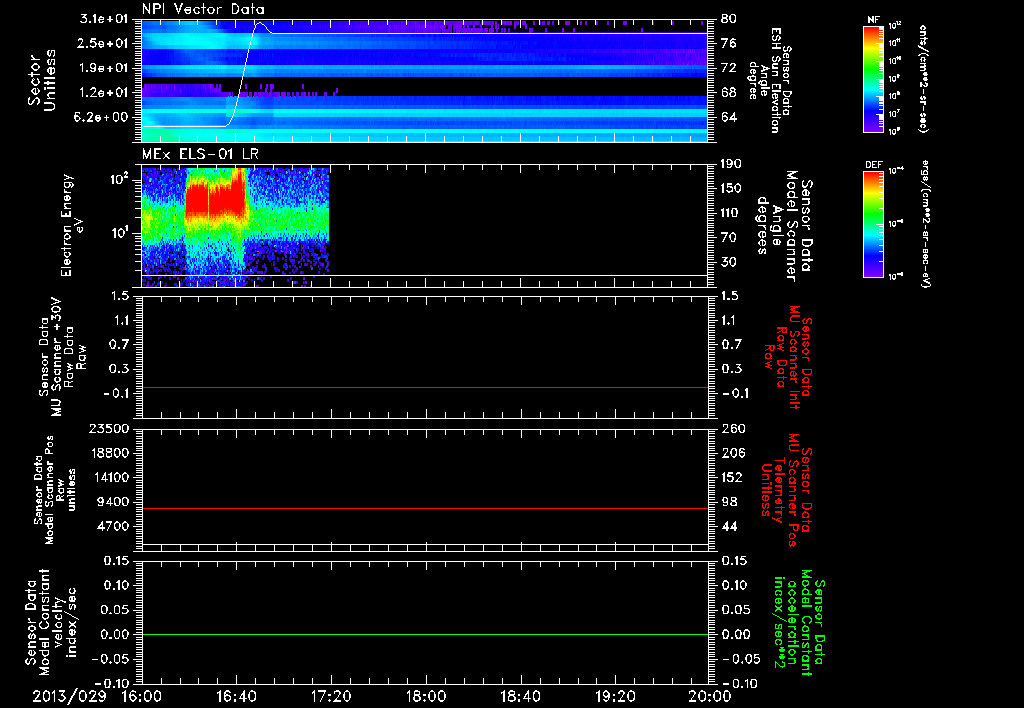Click the green 'Model Constant acceleration' title

click(x=800, y=624)
